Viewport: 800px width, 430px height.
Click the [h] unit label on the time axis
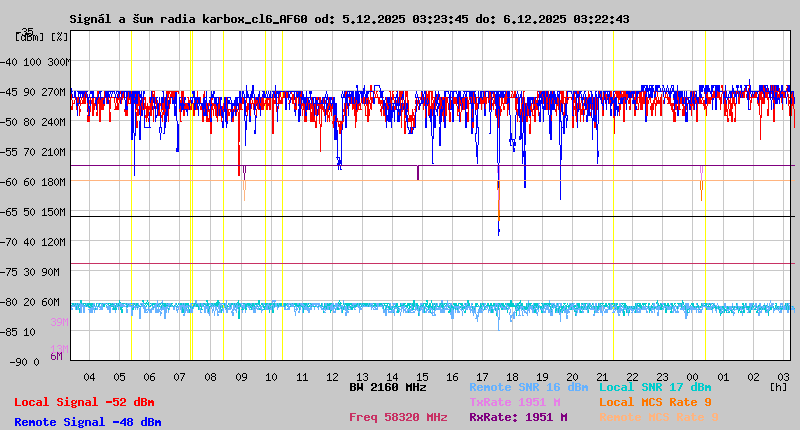[778, 385]
